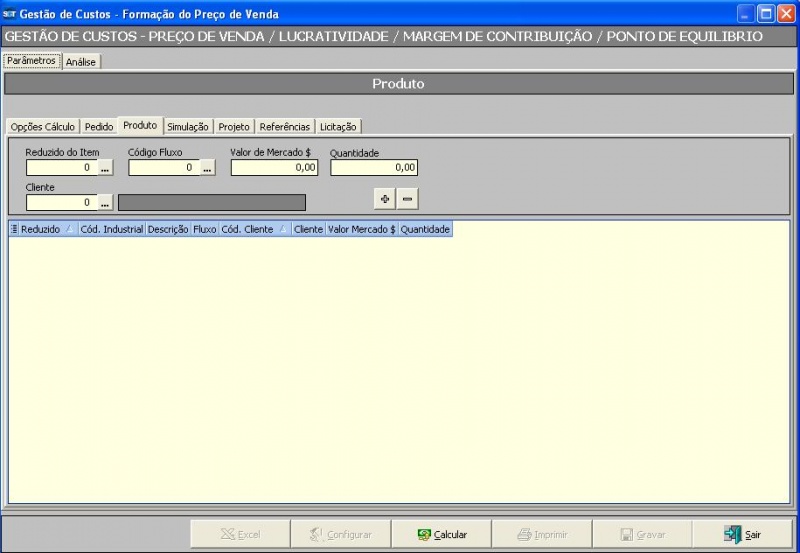Open the Opções Cálculo tab
Image resolution: width=800 pixels, height=553 pixels.
[x=42, y=127]
